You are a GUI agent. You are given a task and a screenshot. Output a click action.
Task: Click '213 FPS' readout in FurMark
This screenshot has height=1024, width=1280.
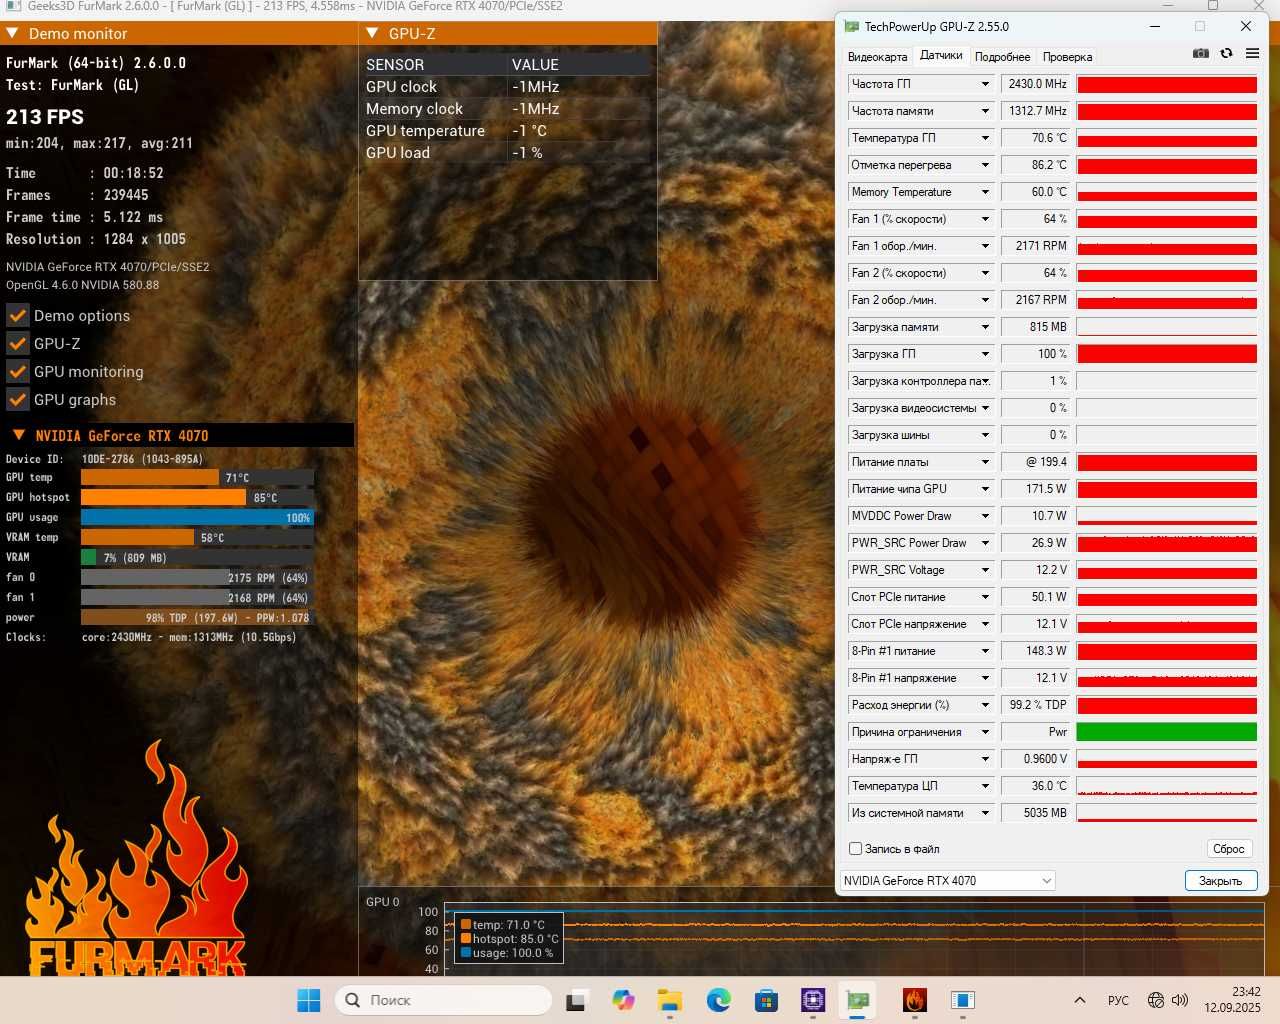[45, 117]
